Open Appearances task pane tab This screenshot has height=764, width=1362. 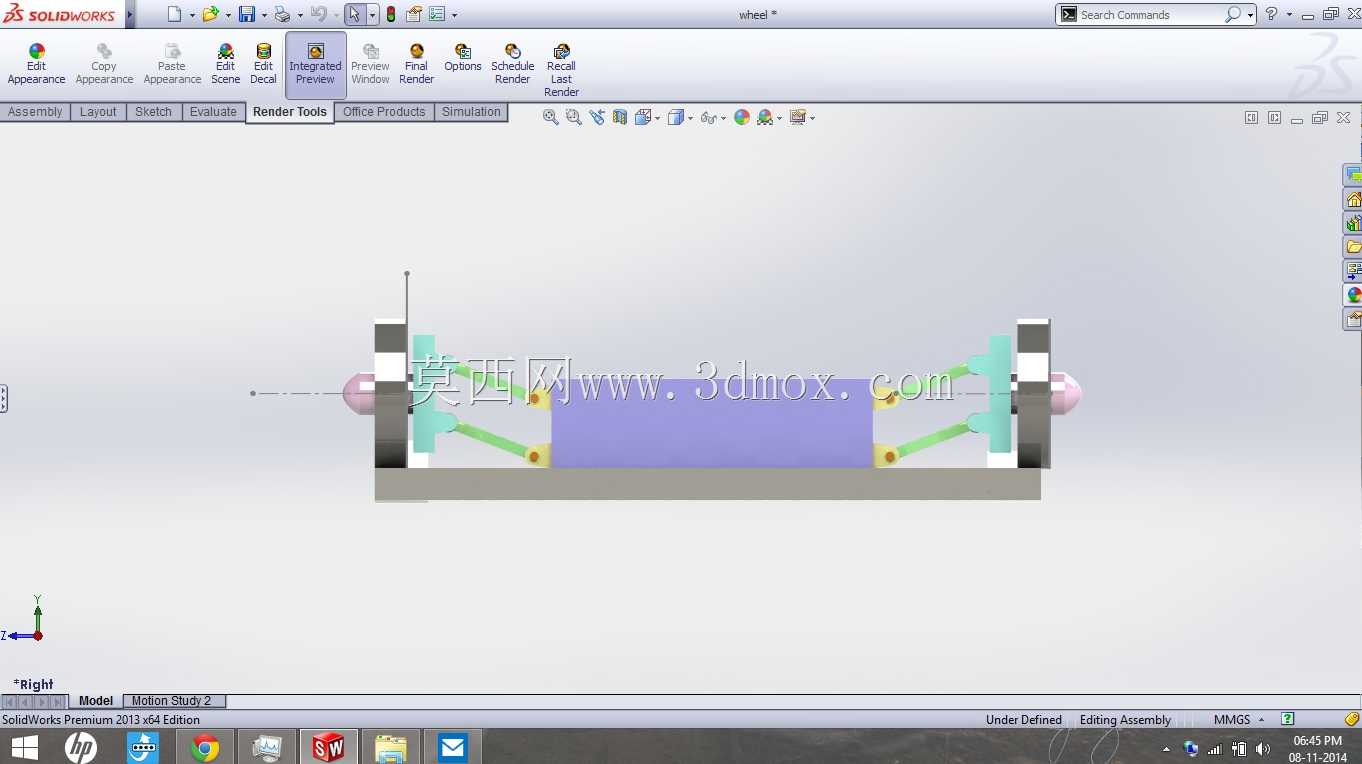coord(1352,295)
